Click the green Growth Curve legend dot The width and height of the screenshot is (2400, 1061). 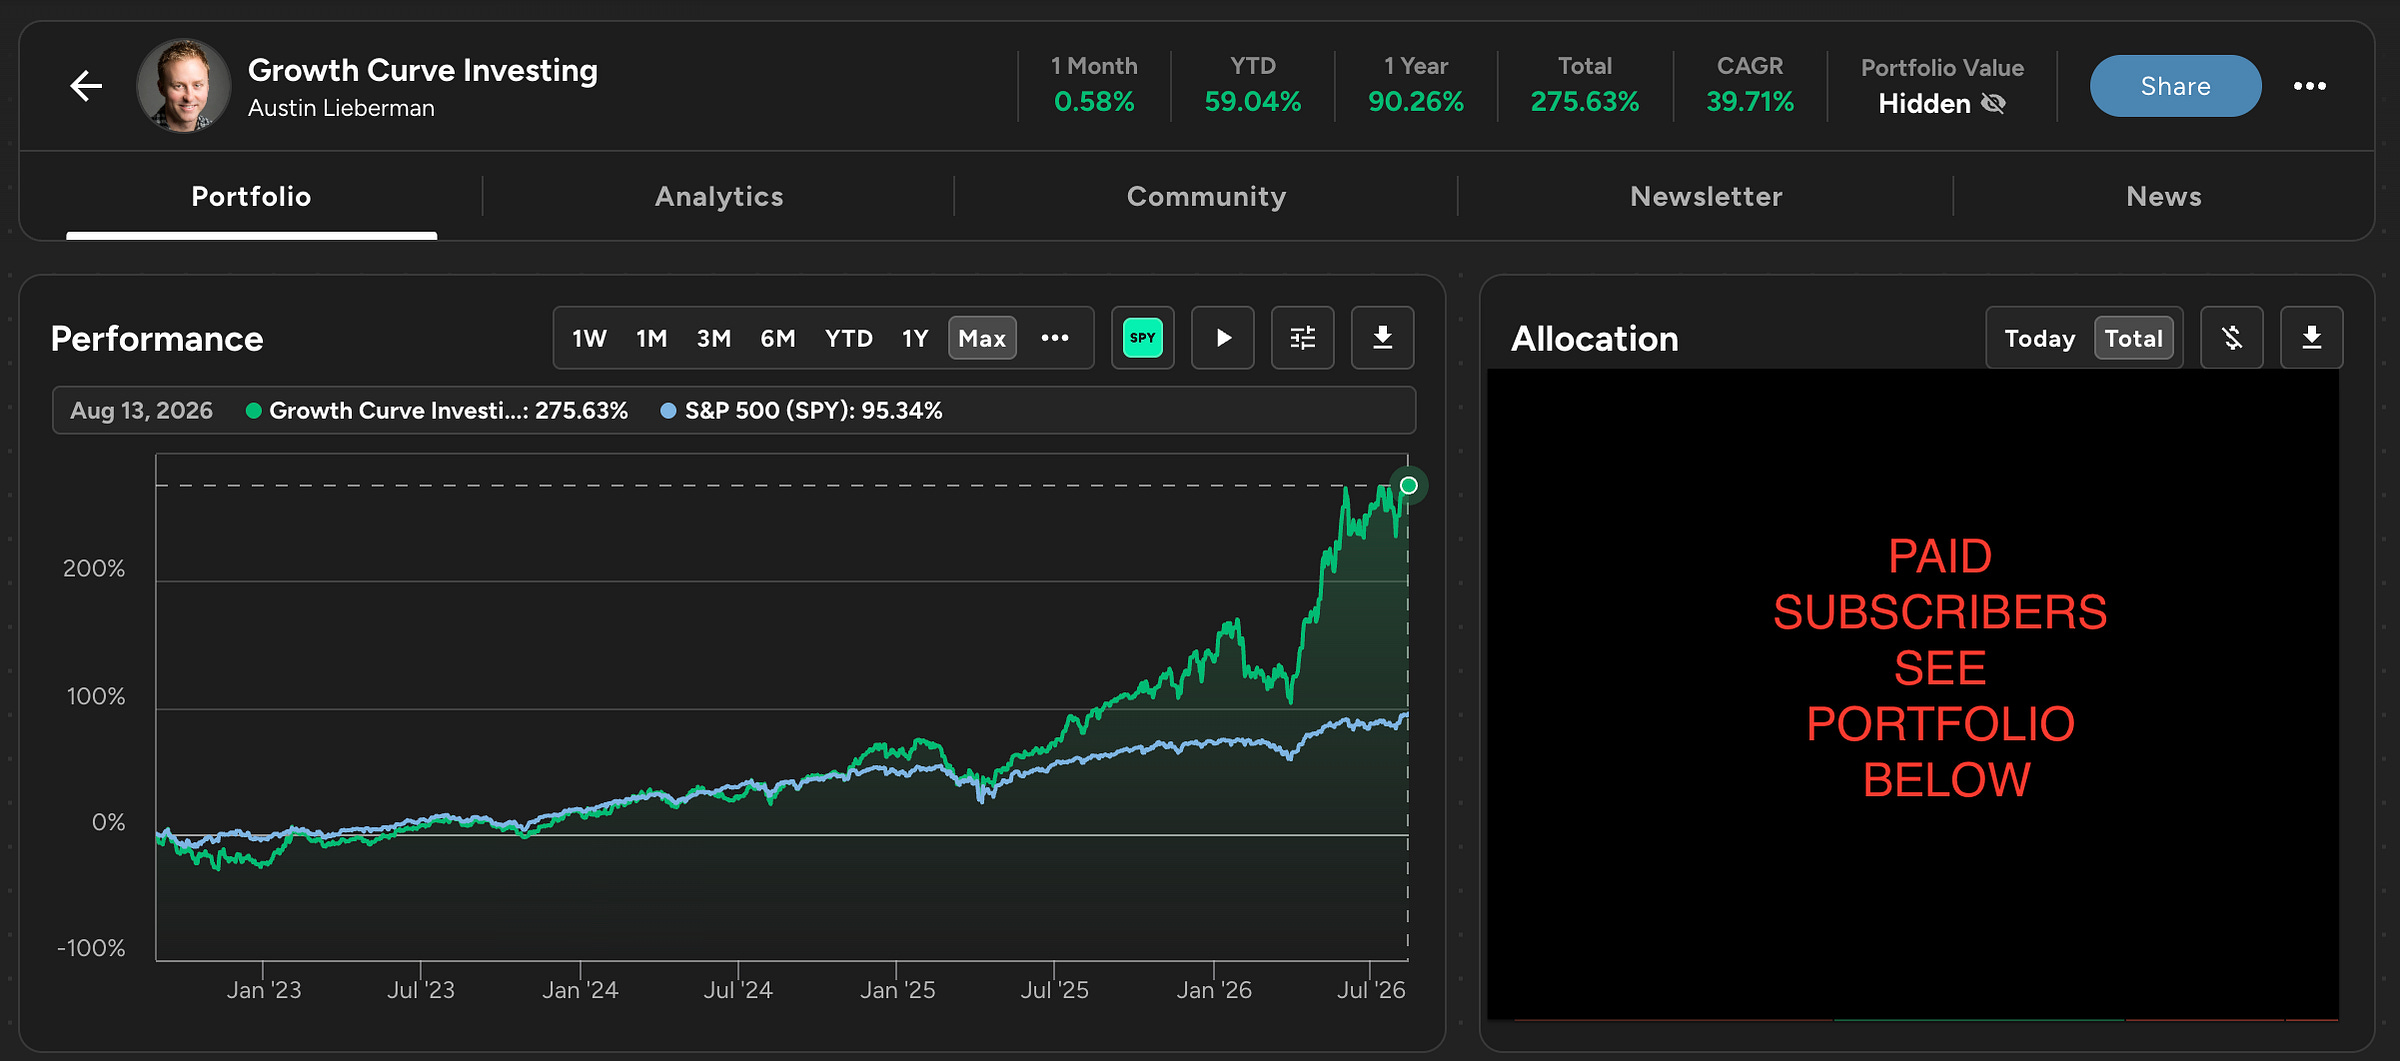(x=254, y=411)
